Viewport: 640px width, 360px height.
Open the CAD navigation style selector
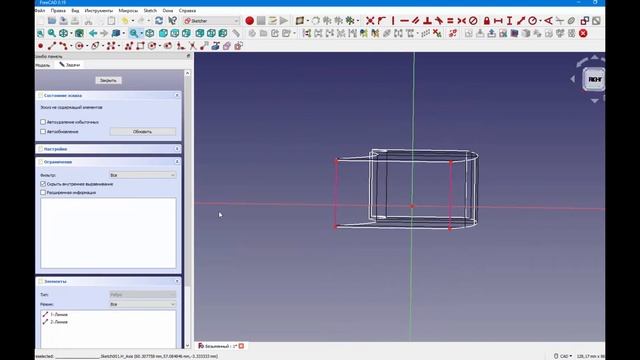point(563,356)
